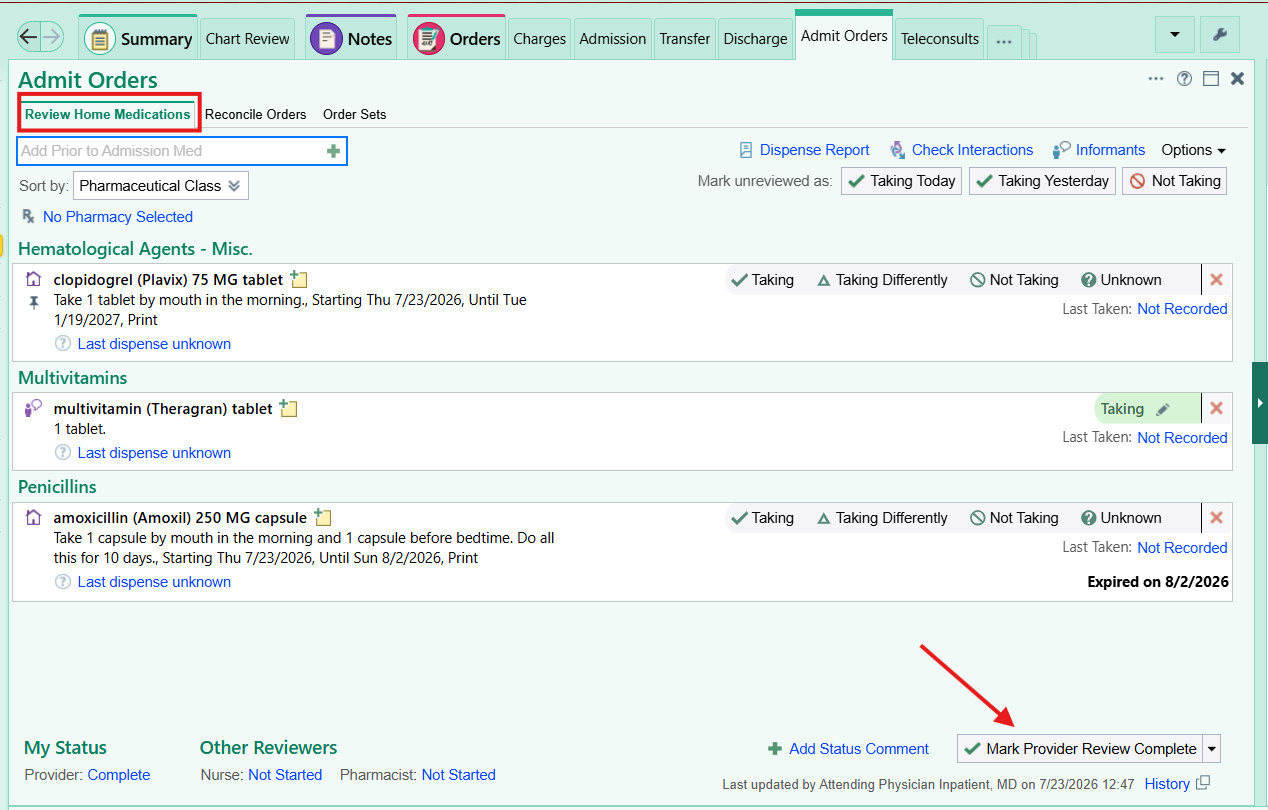Click Mark Provider Review Complete button

pos(1080,748)
